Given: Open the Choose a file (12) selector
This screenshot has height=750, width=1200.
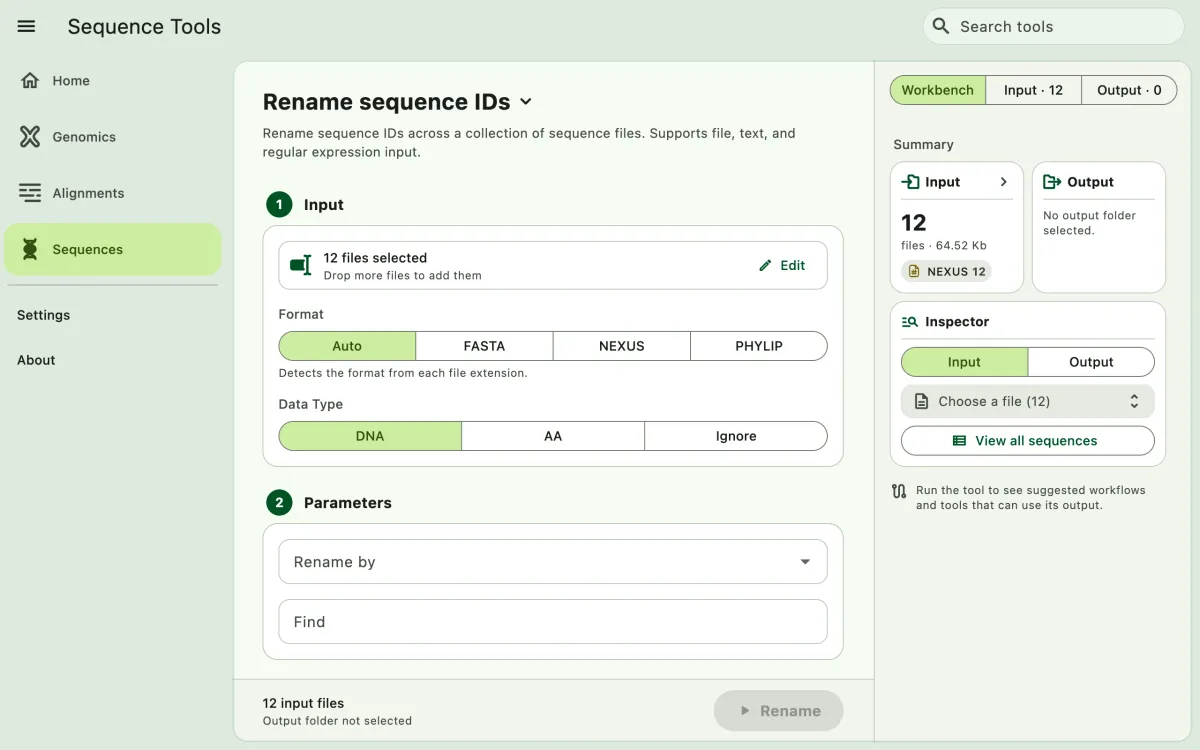Looking at the screenshot, I should 1028,401.
